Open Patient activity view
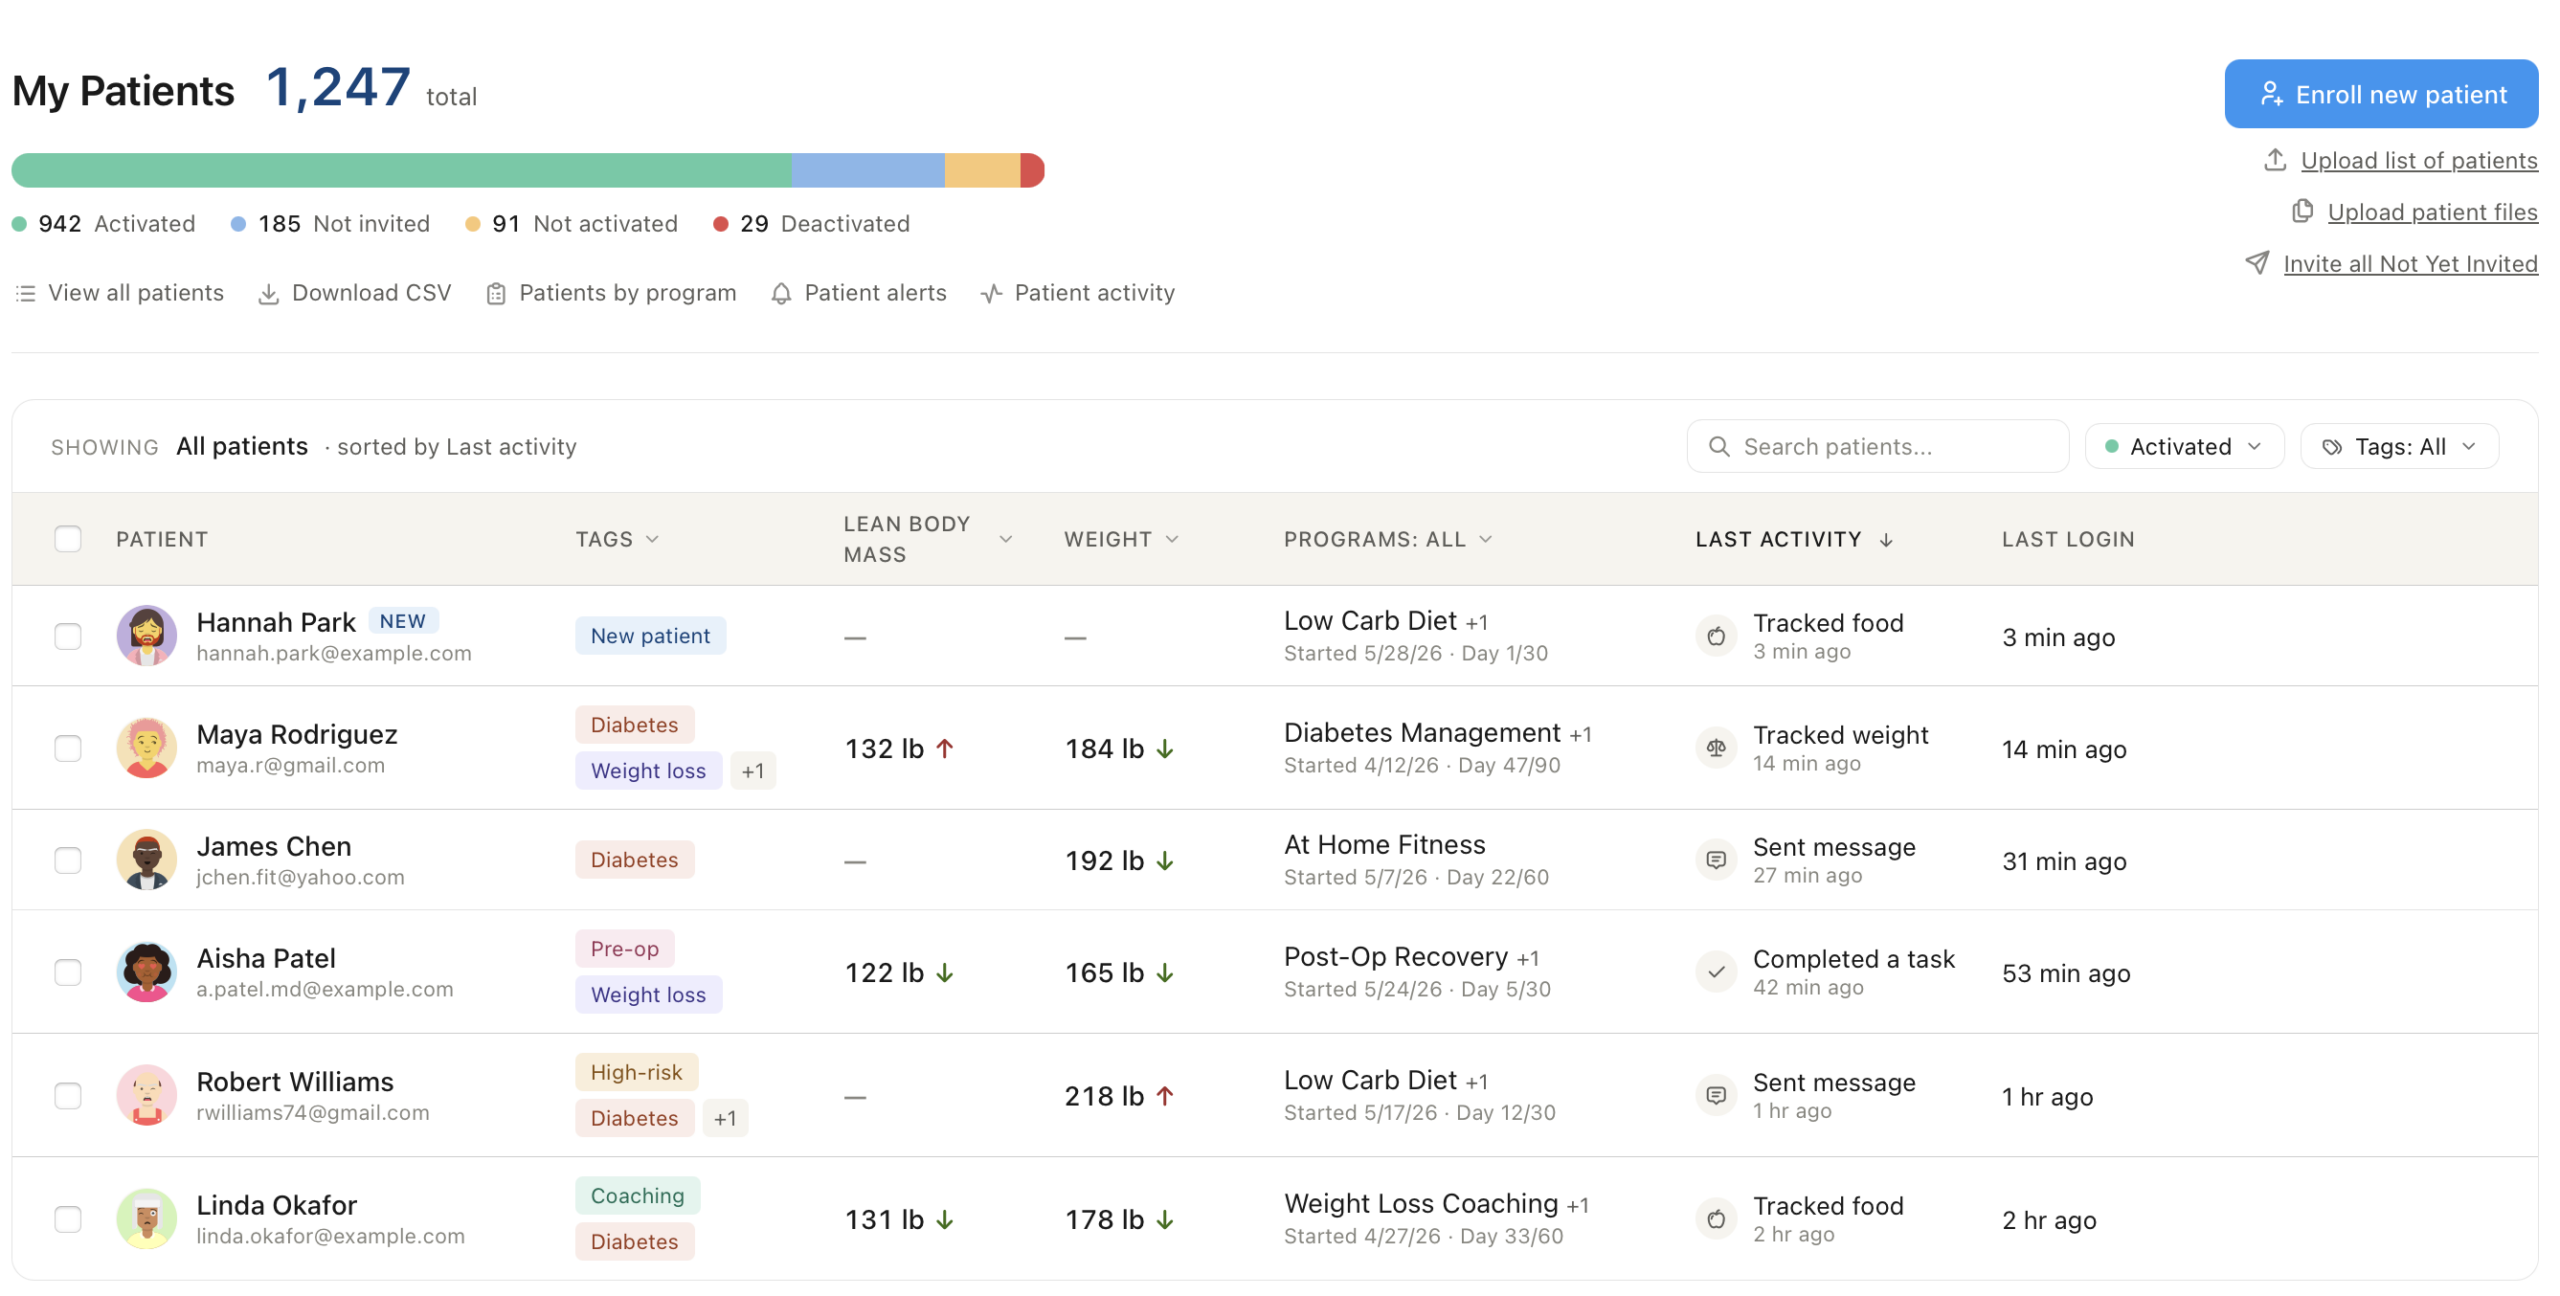Image resolution: width=2560 pixels, height=1296 pixels. pyautogui.click(x=1078, y=293)
